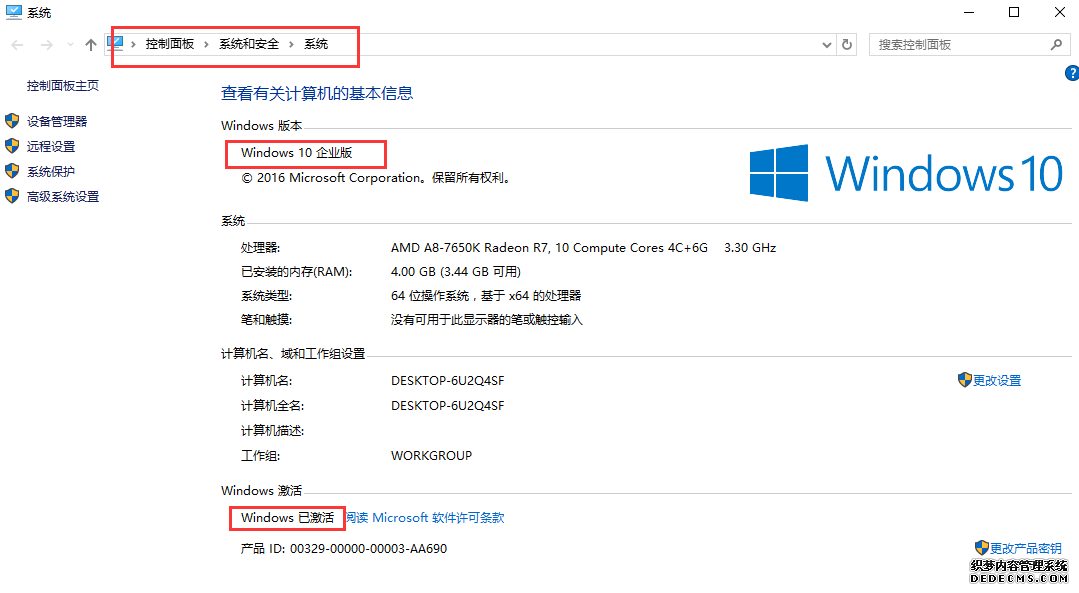The width and height of the screenshot is (1079, 593).
Task: Expand chevron after 控制面板 breadcrumb
Action: tap(206, 45)
